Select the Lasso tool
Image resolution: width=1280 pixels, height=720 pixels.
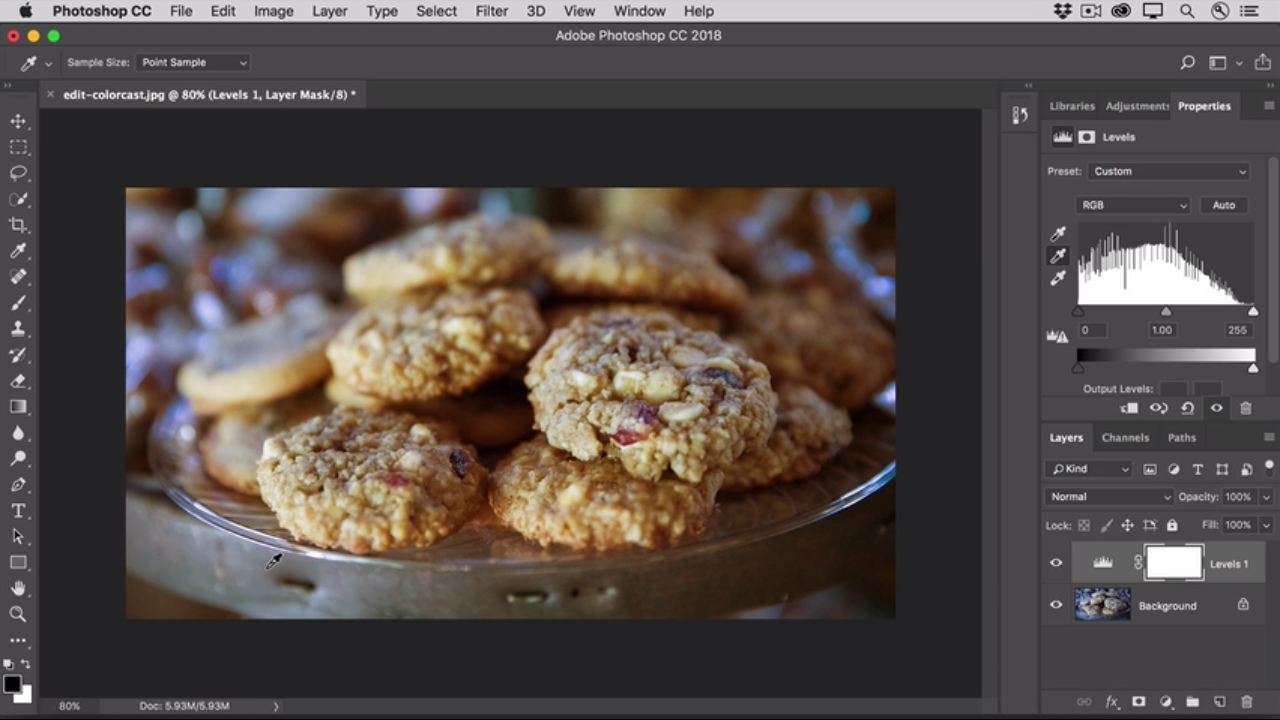(x=18, y=173)
